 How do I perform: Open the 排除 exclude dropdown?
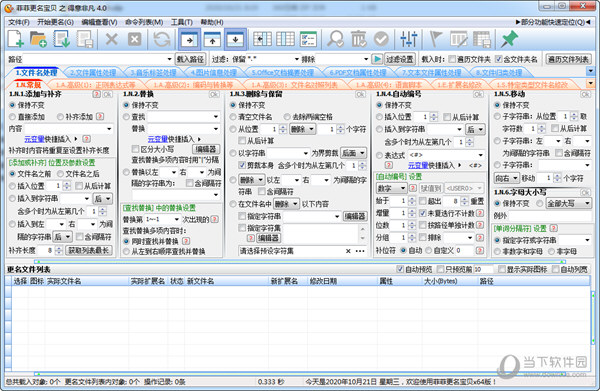coord(365,59)
